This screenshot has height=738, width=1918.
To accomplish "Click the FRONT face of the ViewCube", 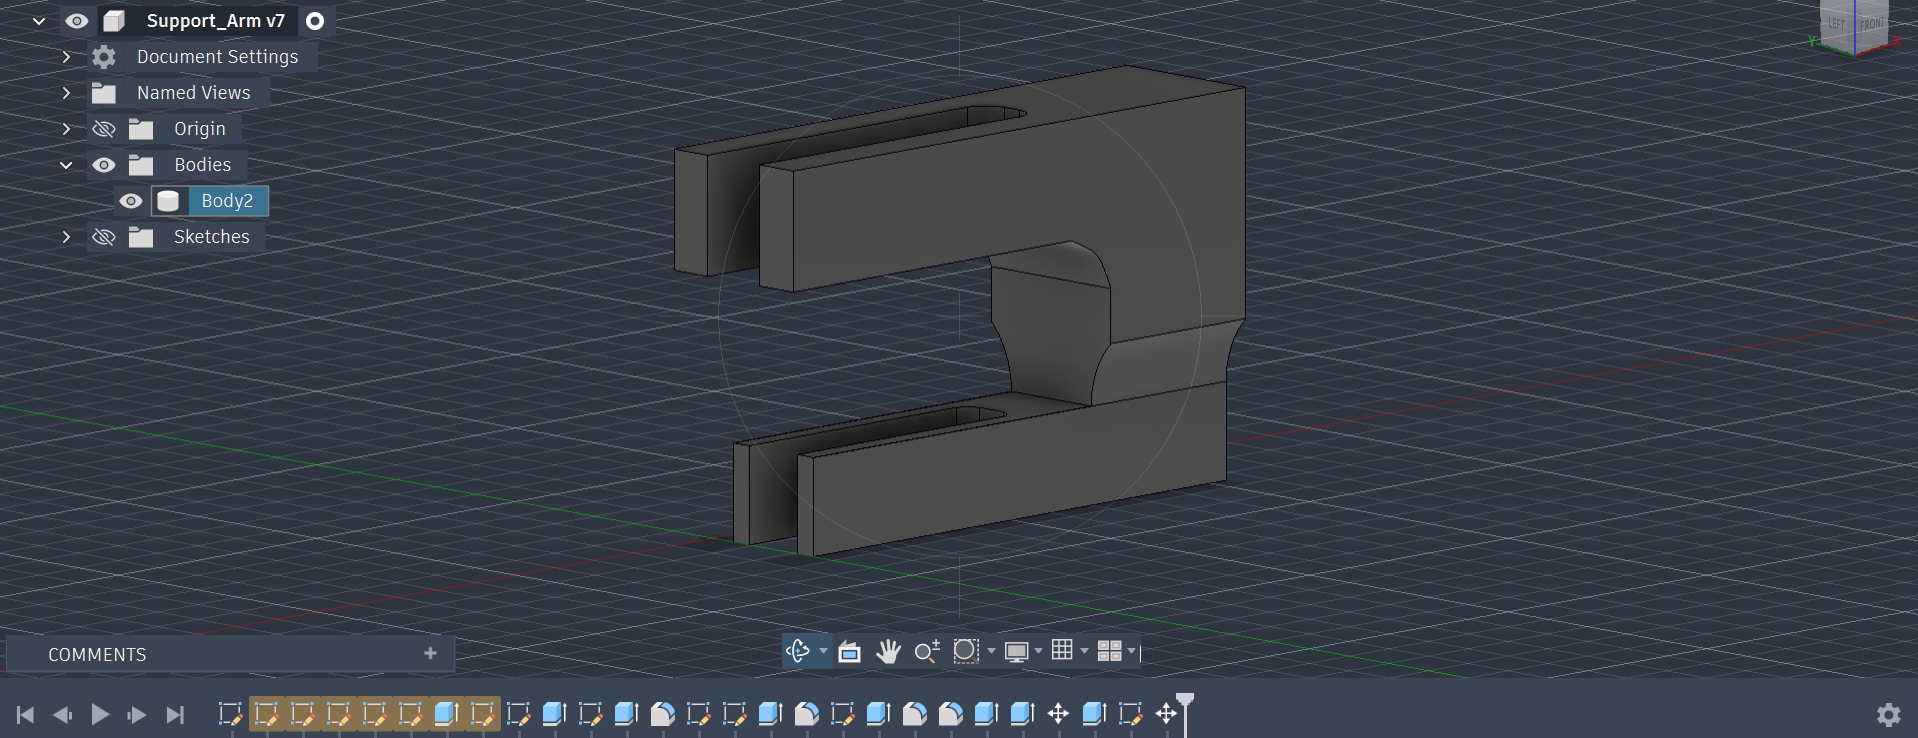I will (1871, 25).
